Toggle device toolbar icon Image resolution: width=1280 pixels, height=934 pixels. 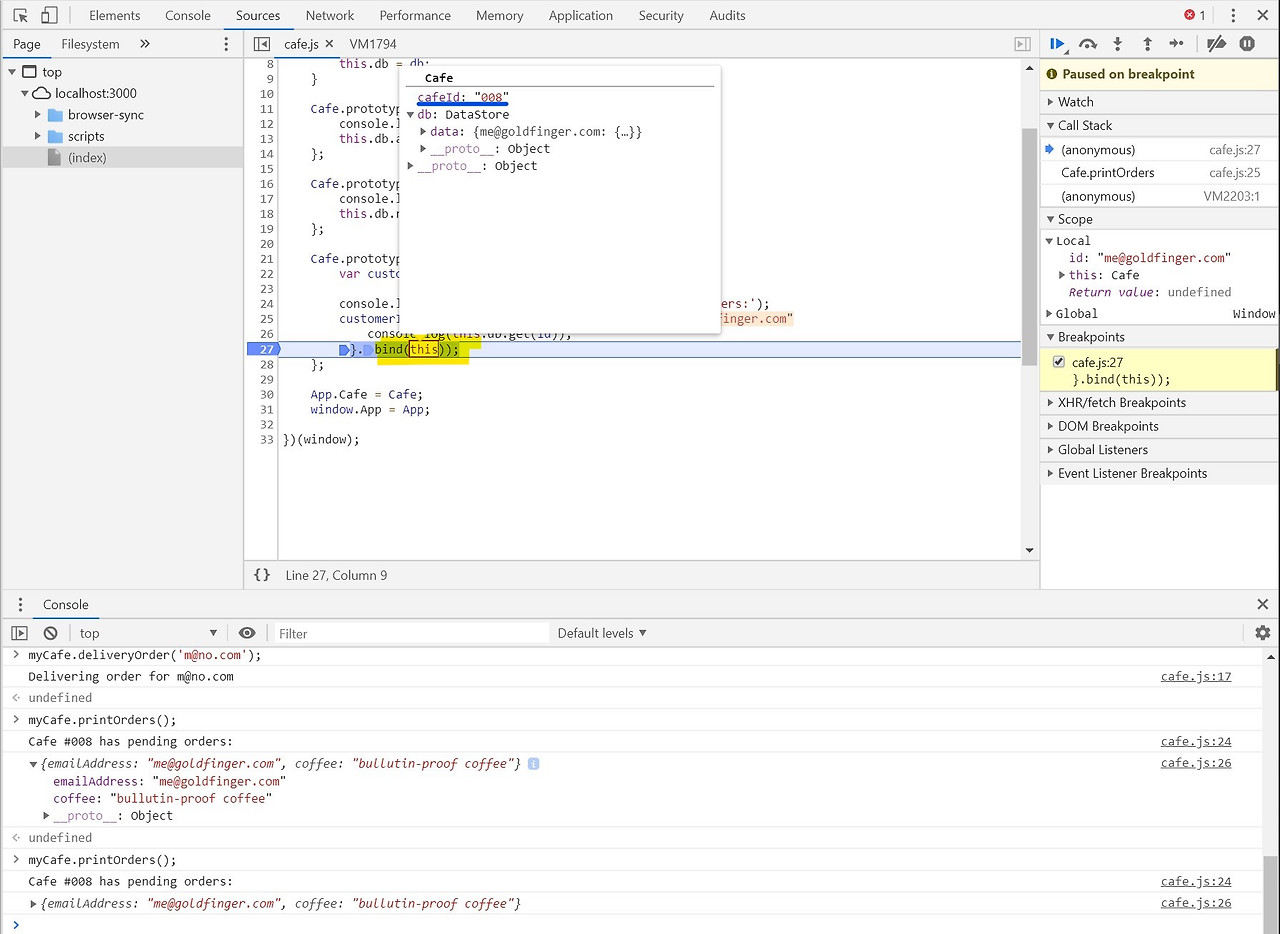point(49,15)
